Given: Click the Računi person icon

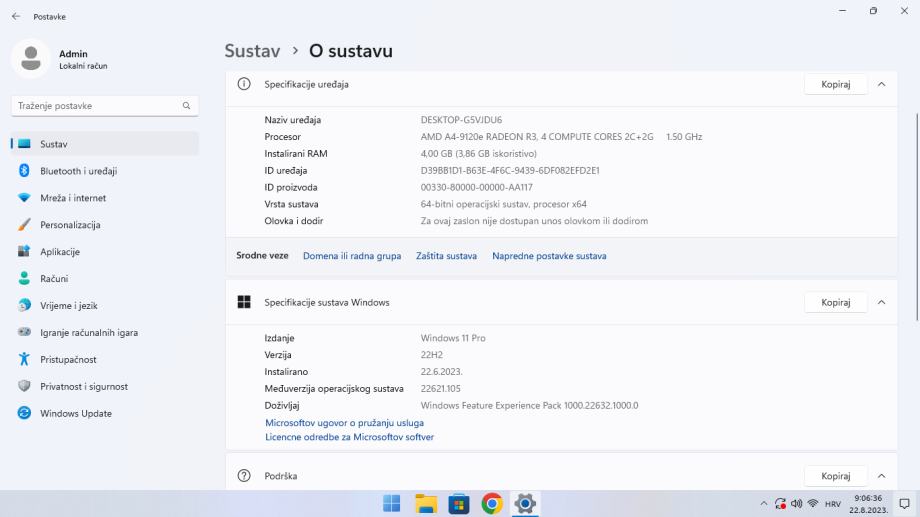Looking at the screenshot, I should point(24,278).
